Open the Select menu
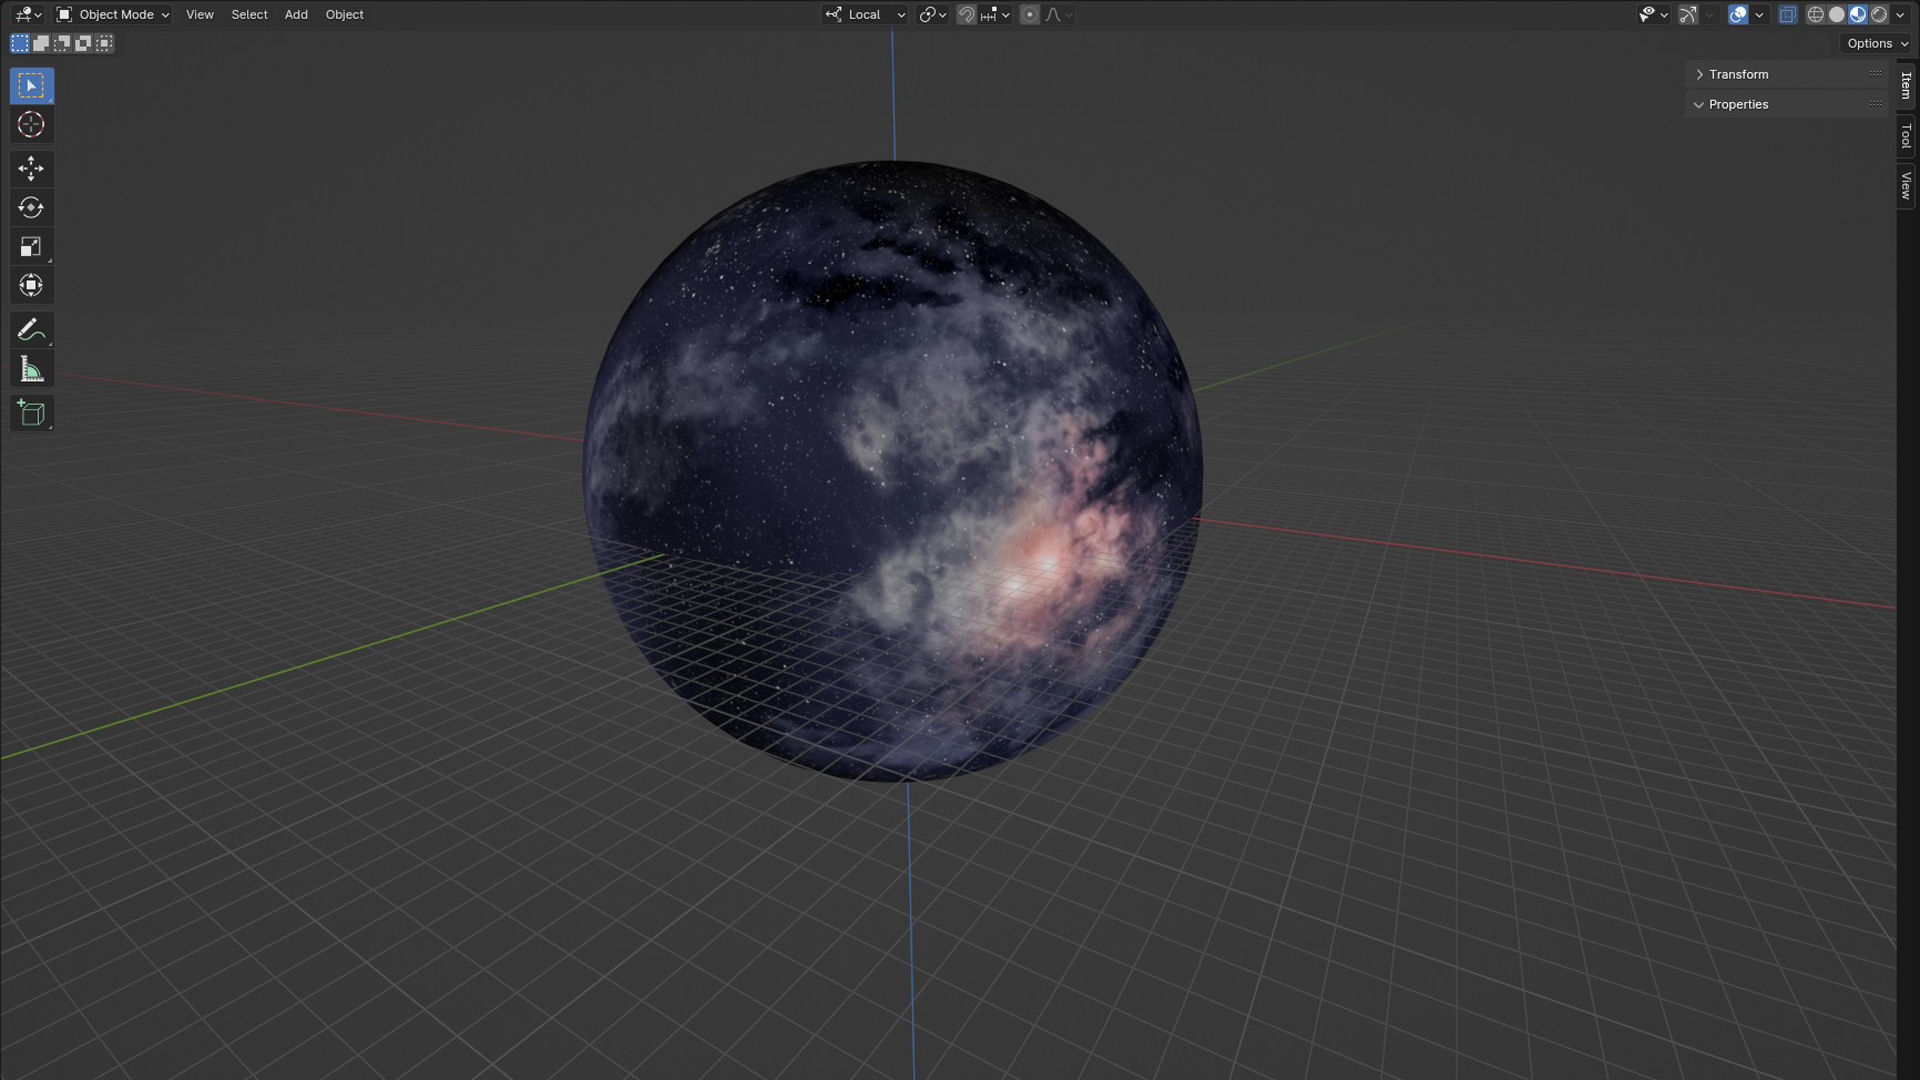The image size is (1920, 1080). tap(249, 14)
